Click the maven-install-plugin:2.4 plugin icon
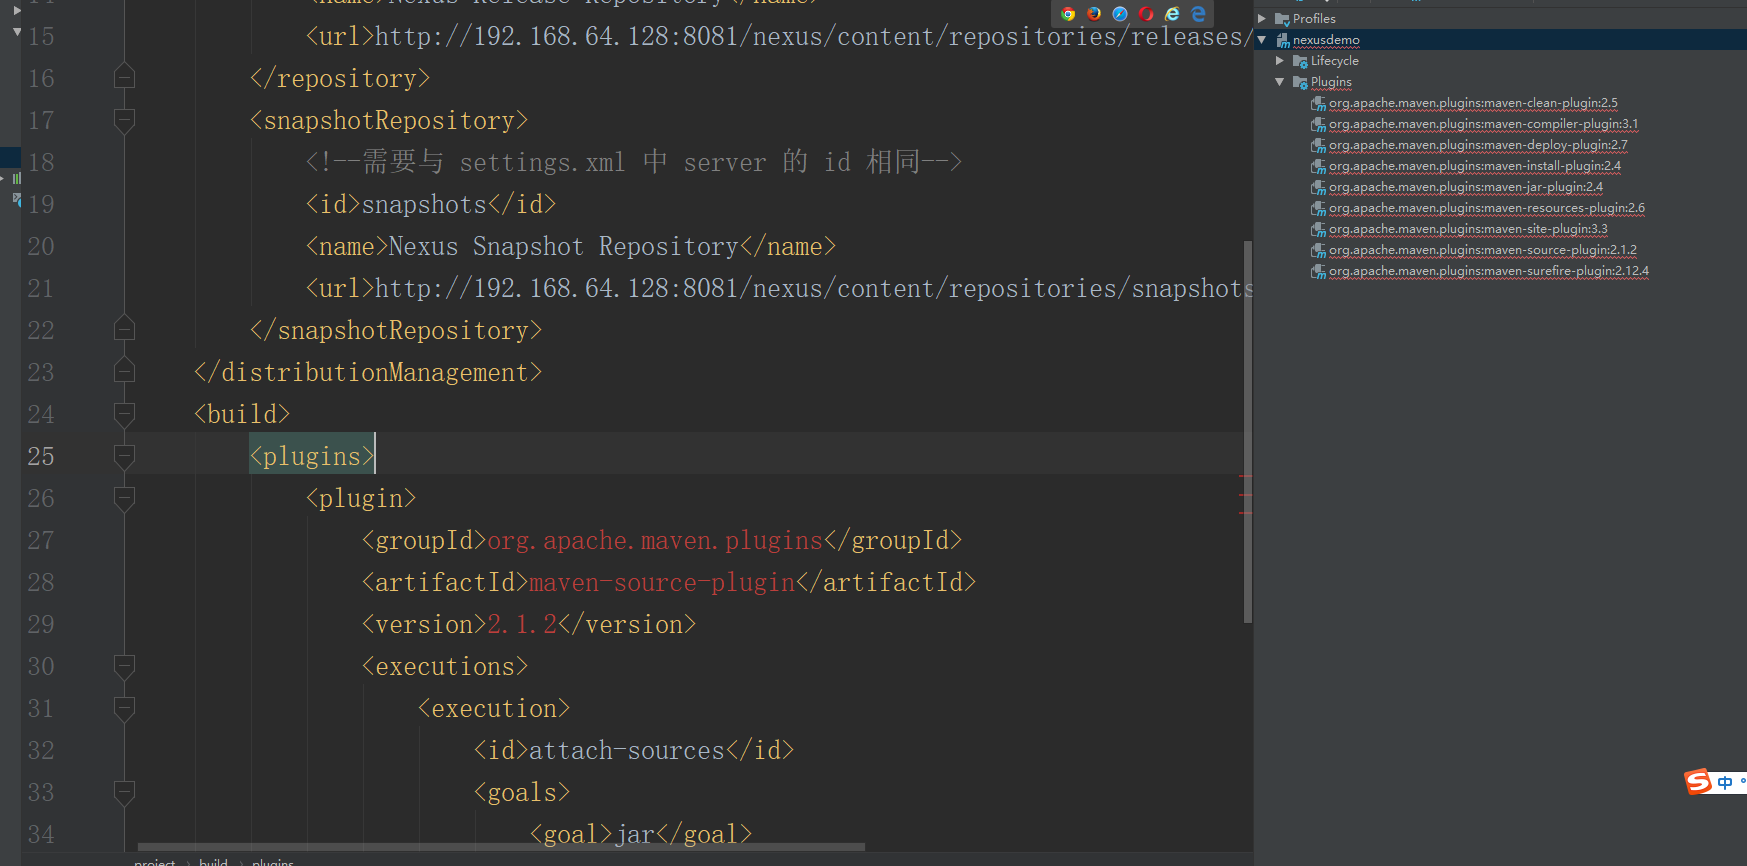 1318,166
